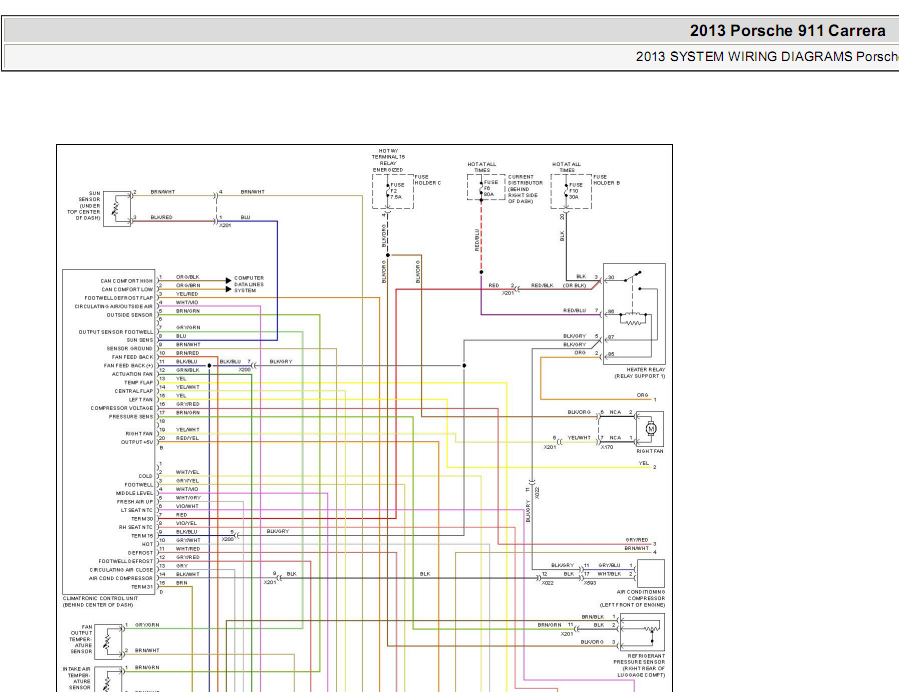The image size is (899, 692).
Task: Click the 'LT SEAT NTC' pin label
Action: (136, 510)
